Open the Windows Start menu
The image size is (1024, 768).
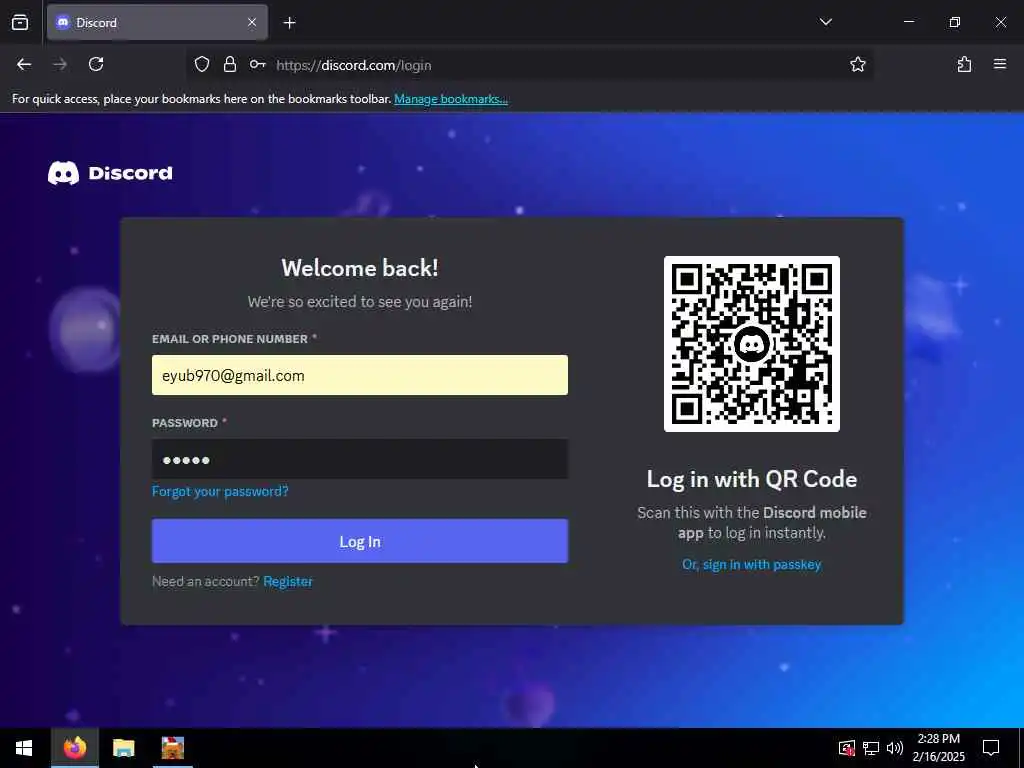[24, 748]
